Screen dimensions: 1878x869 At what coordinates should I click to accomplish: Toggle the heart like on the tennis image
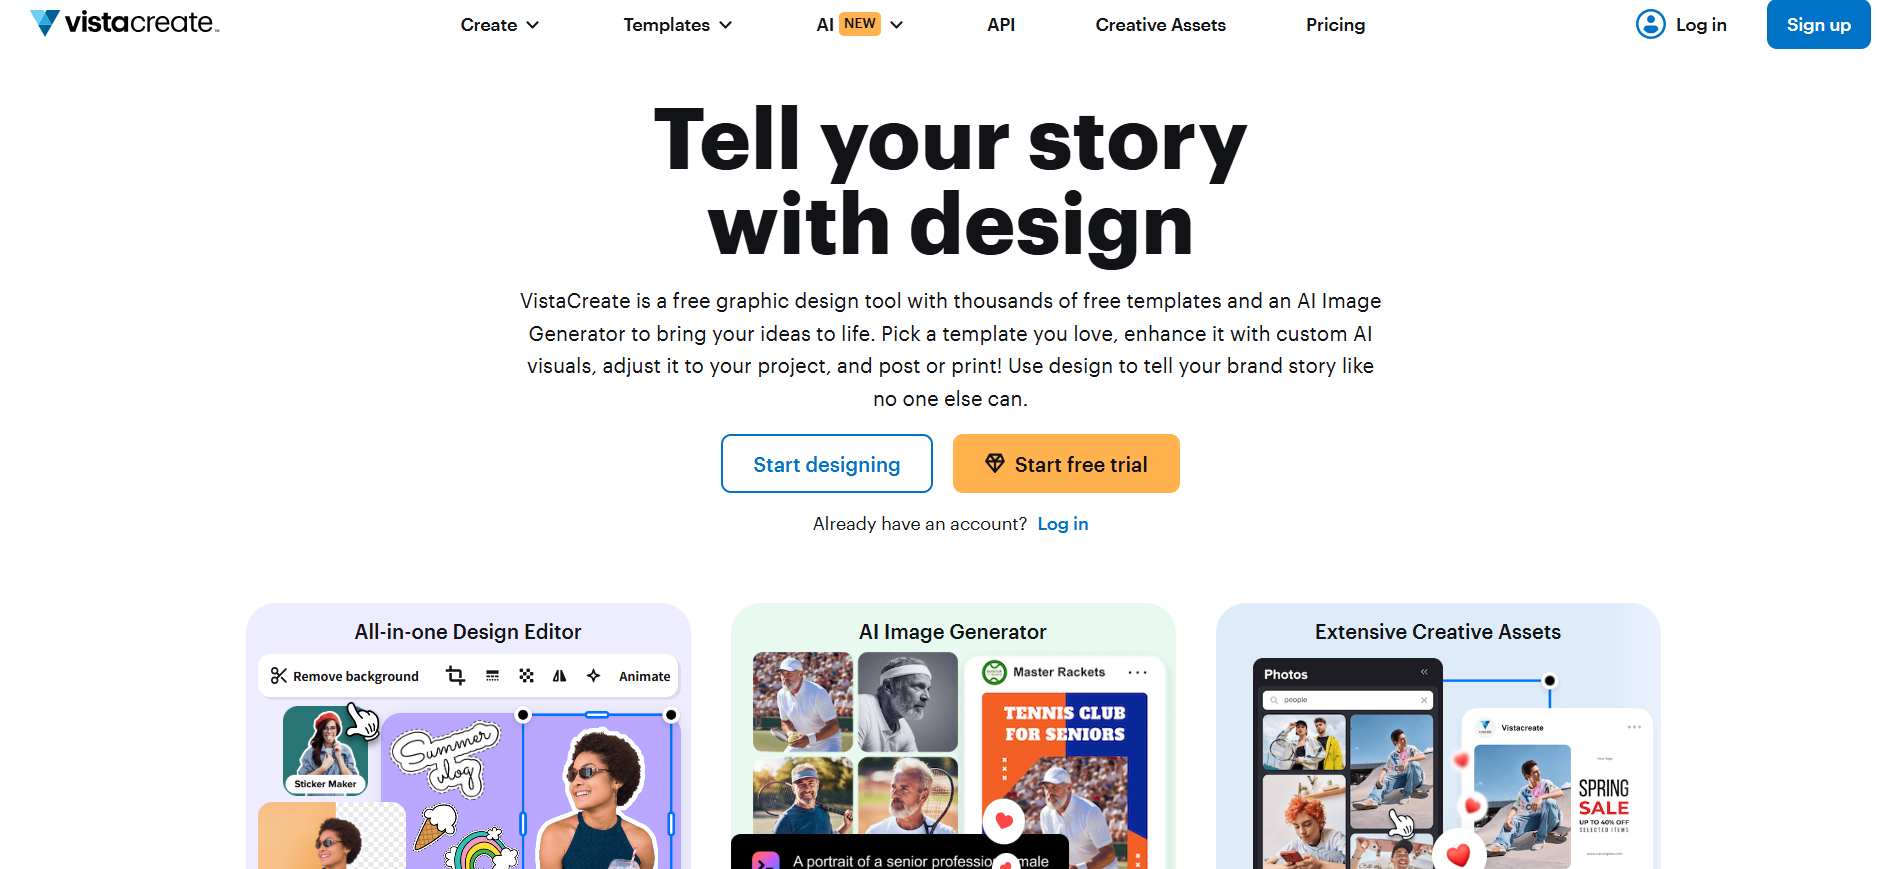click(x=1004, y=821)
